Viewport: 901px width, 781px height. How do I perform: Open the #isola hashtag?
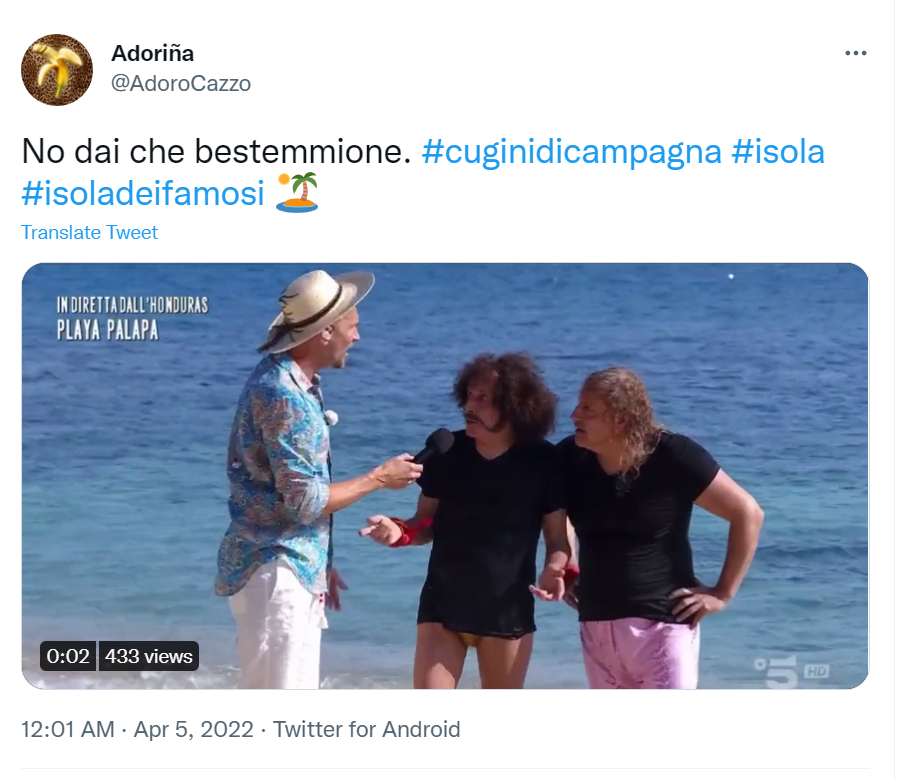pos(782,149)
